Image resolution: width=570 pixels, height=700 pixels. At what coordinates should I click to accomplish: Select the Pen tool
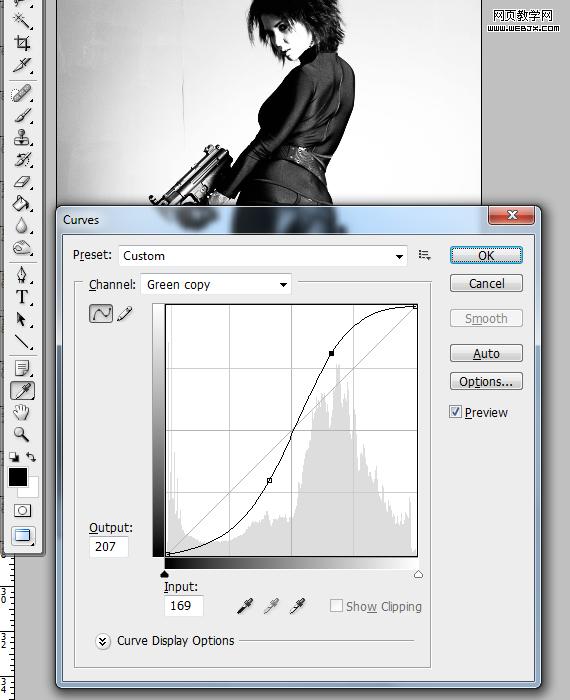21,275
